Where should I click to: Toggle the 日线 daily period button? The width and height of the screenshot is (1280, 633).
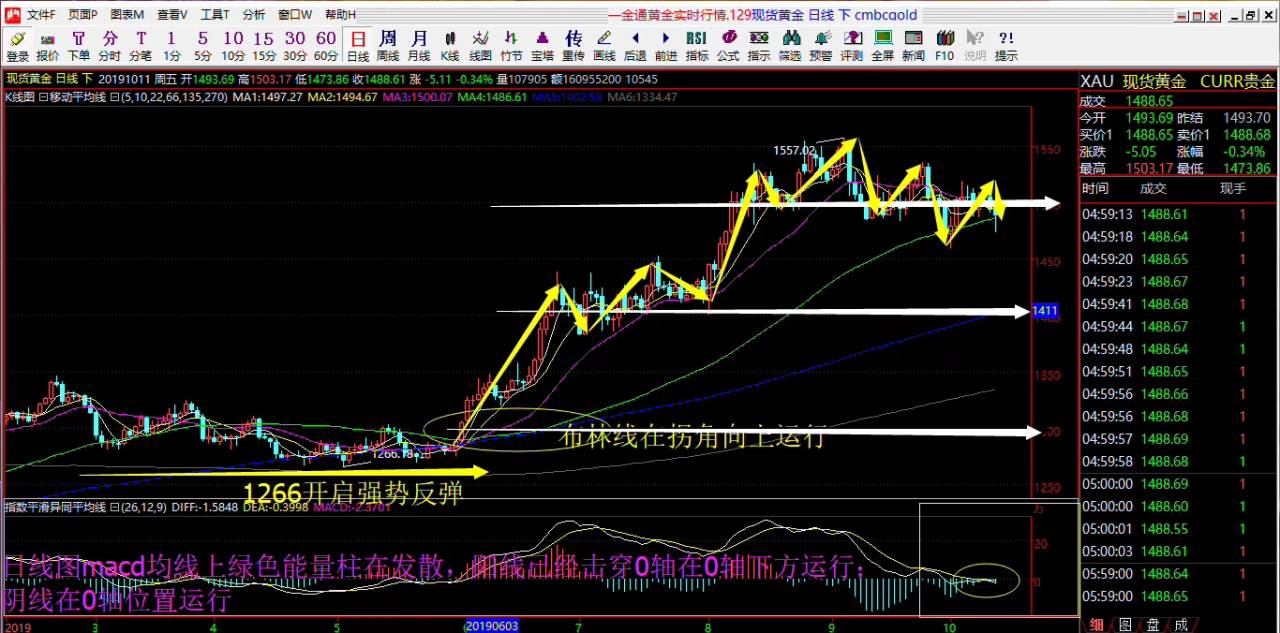click(357, 45)
